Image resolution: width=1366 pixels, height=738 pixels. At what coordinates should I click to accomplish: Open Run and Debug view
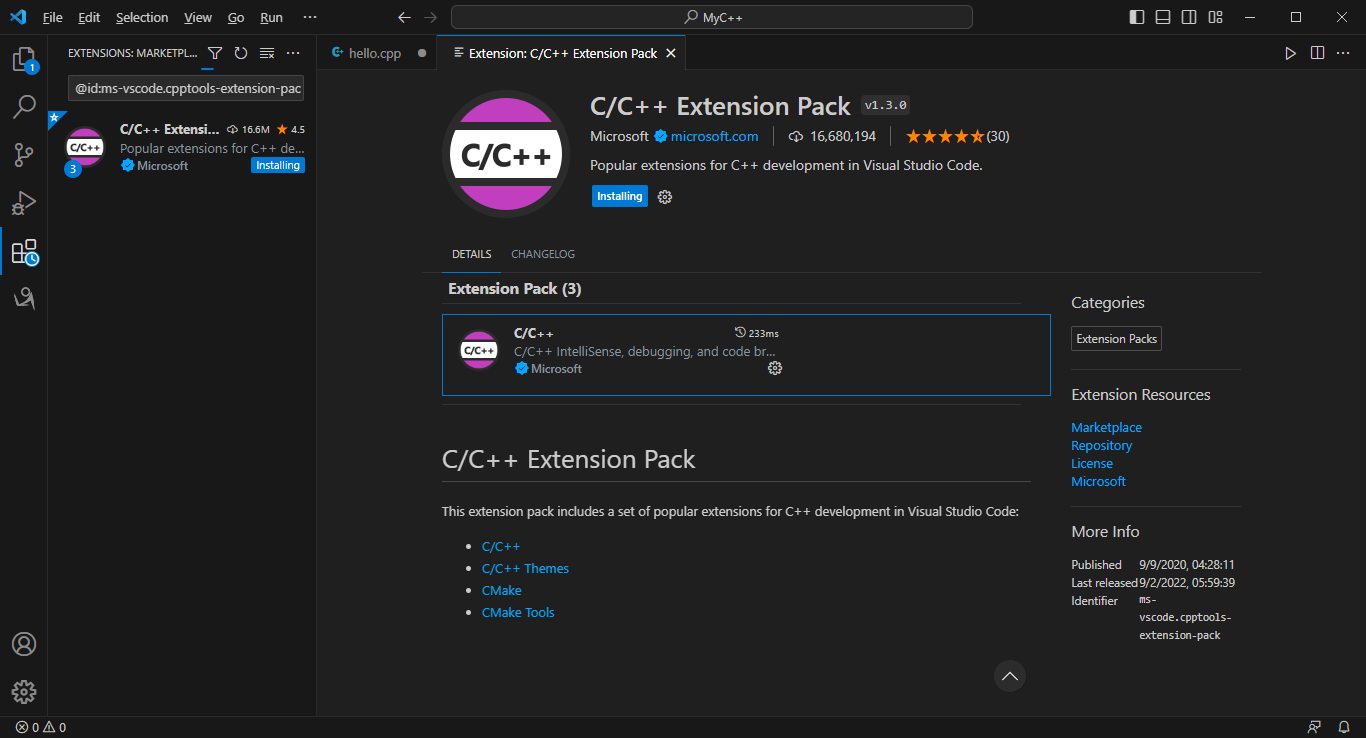pos(24,203)
